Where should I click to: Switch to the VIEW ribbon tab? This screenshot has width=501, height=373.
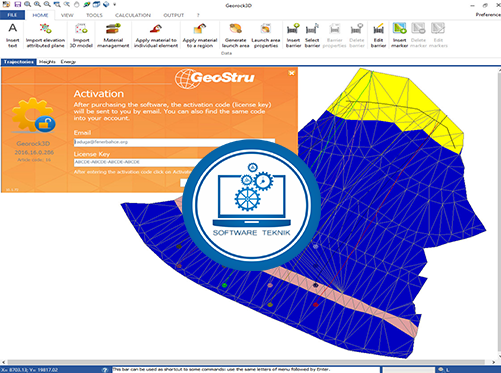[x=67, y=15]
